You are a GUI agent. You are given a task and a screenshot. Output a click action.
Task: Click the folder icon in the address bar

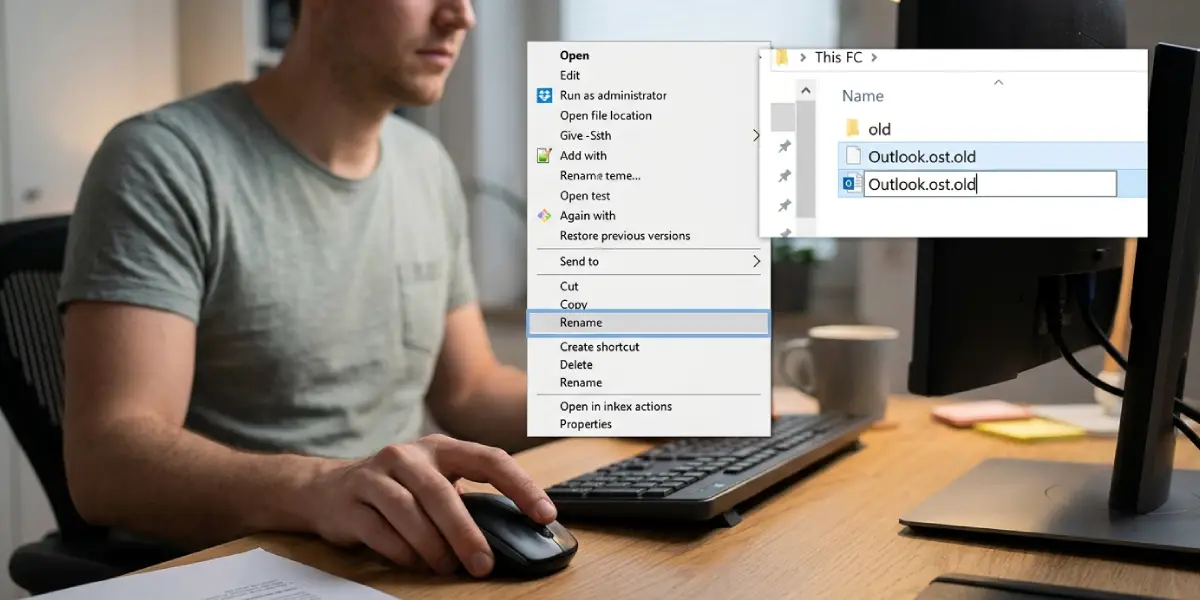(782, 57)
